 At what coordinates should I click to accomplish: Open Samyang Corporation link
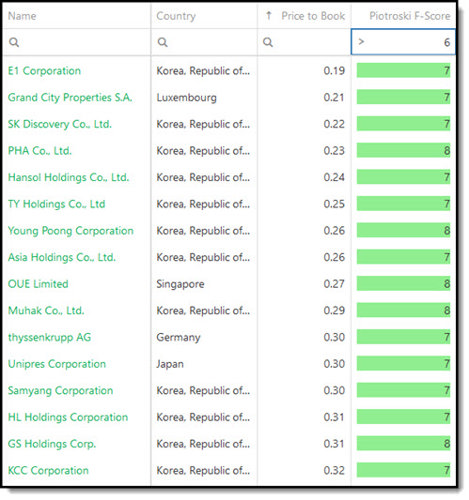60,390
